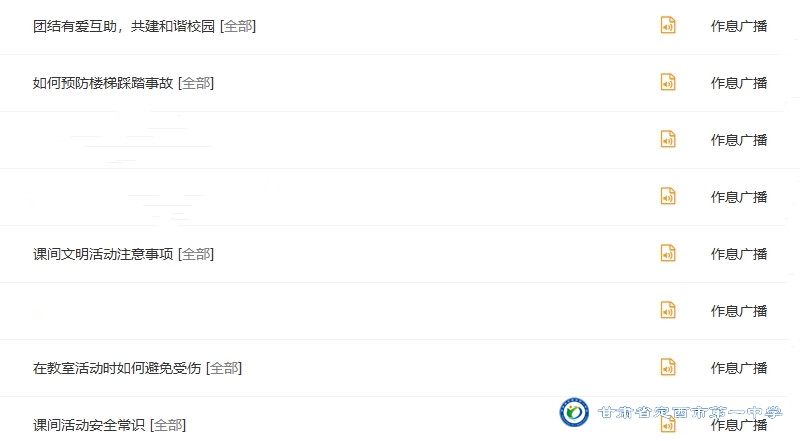The height and width of the screenshot is (441, 800).
Task: Click audio icon in blank row below 课间文明活动注意事项
Action: coord(668,311)
